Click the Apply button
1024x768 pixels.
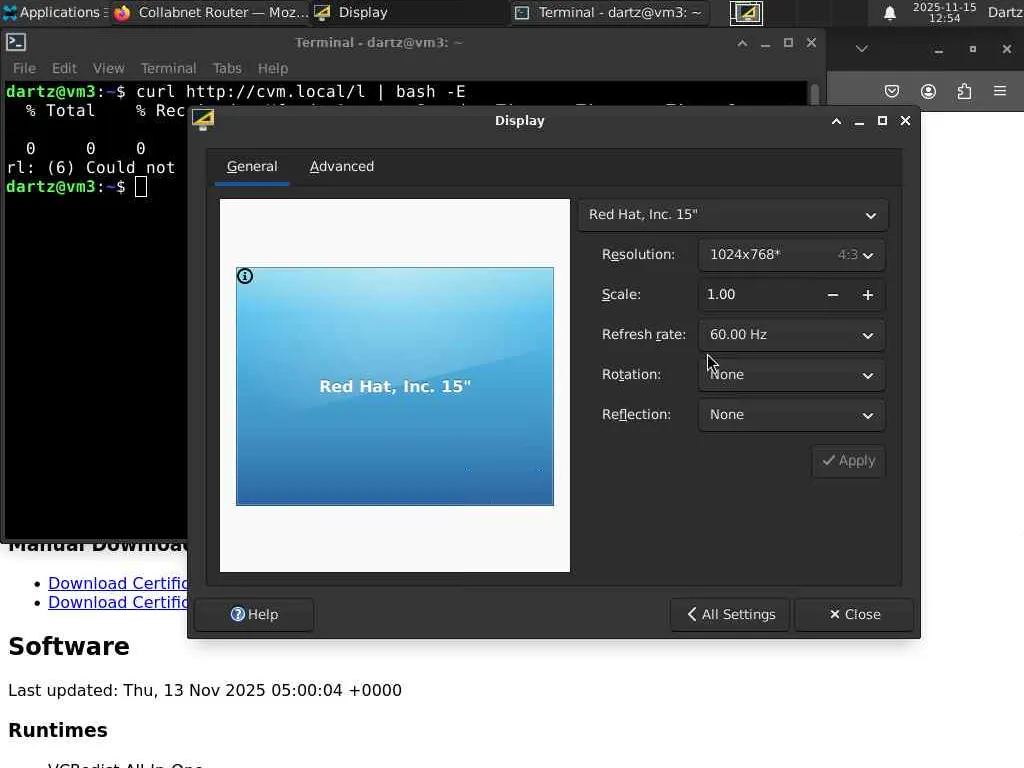tap(848, 461)
